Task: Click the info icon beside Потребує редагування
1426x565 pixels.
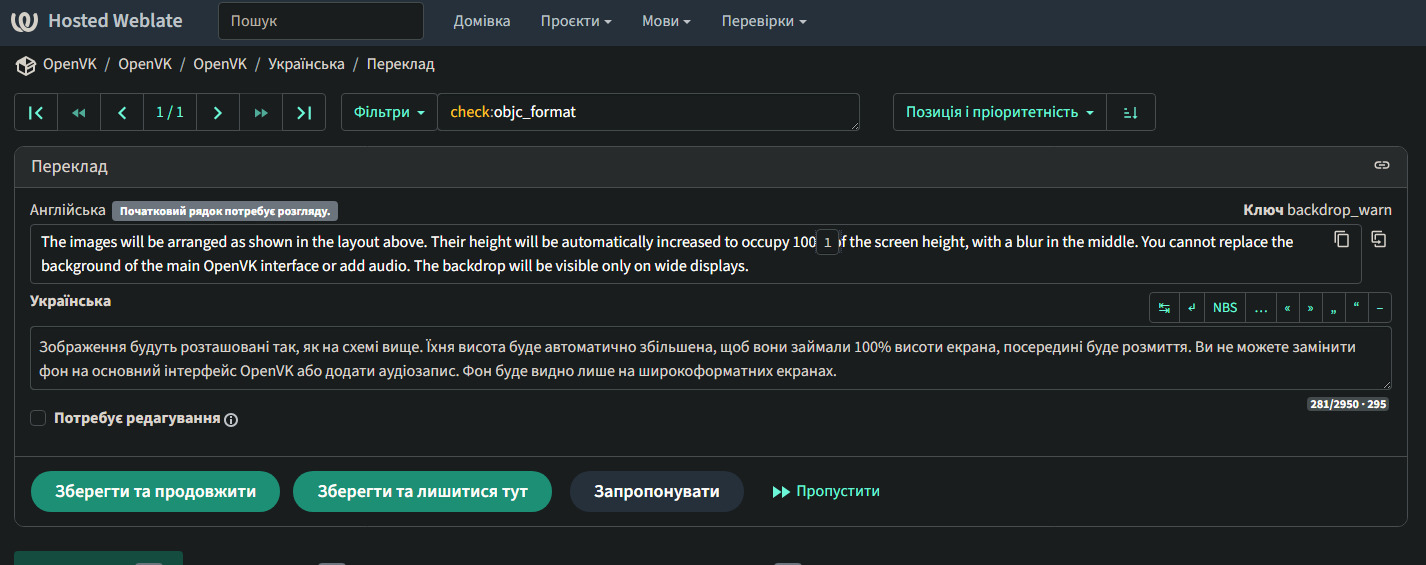Action: click(x=231, y=420)
